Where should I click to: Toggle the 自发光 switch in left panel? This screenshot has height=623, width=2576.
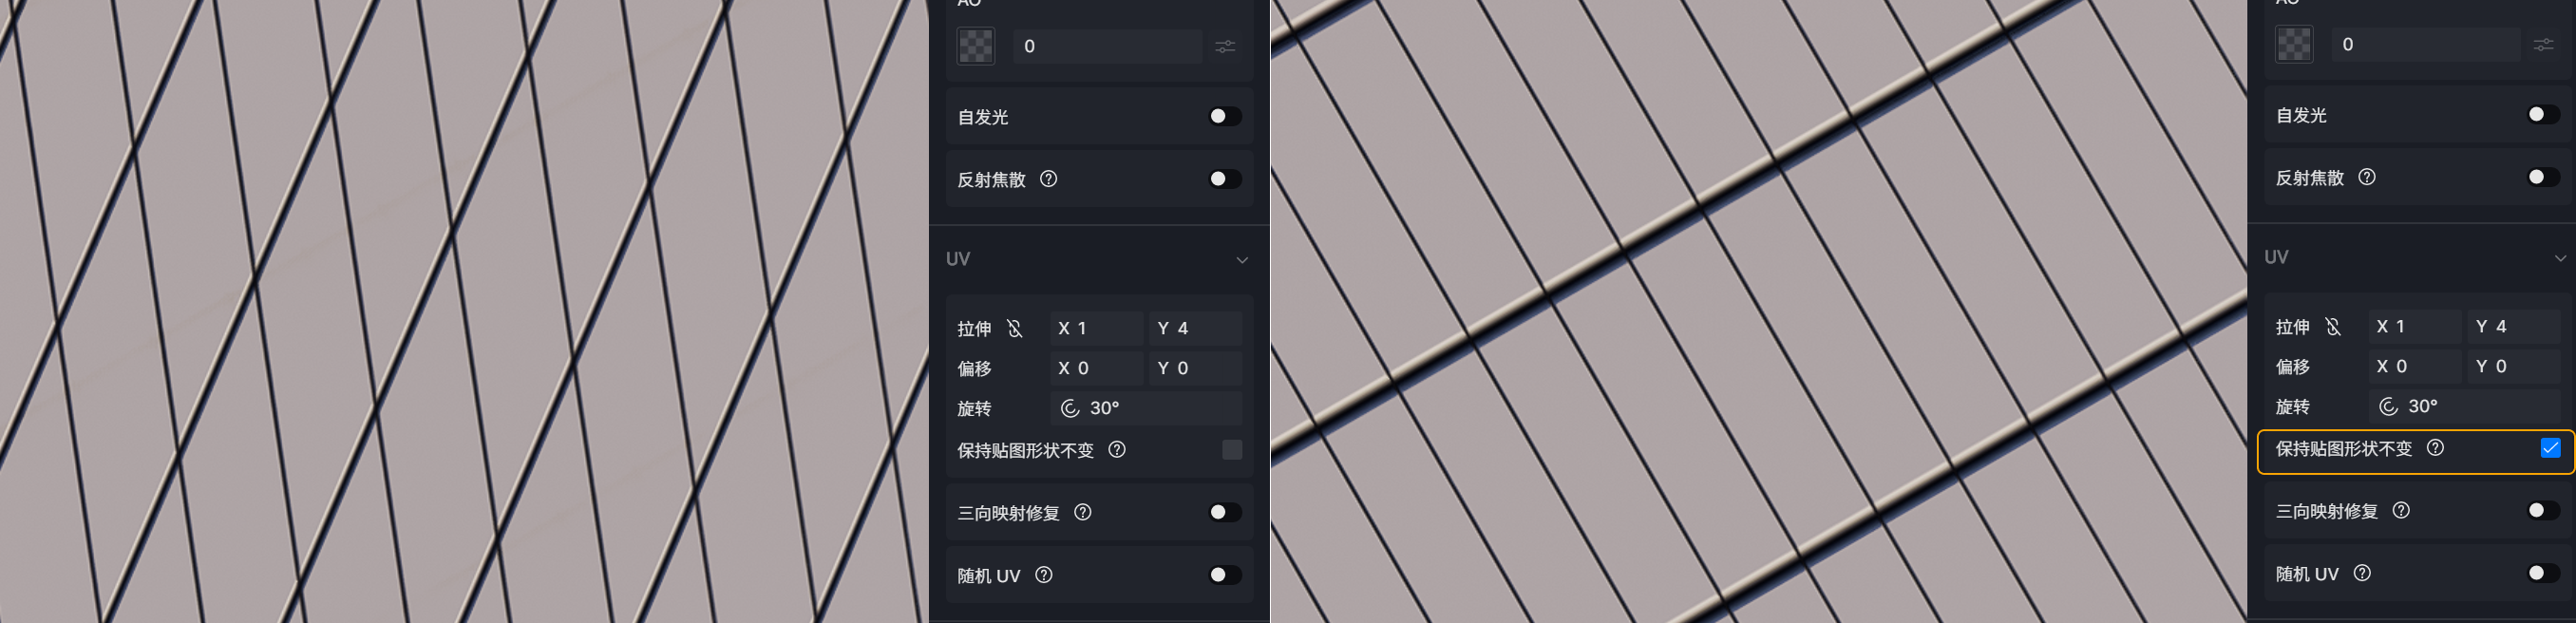tap(1225, 116)
